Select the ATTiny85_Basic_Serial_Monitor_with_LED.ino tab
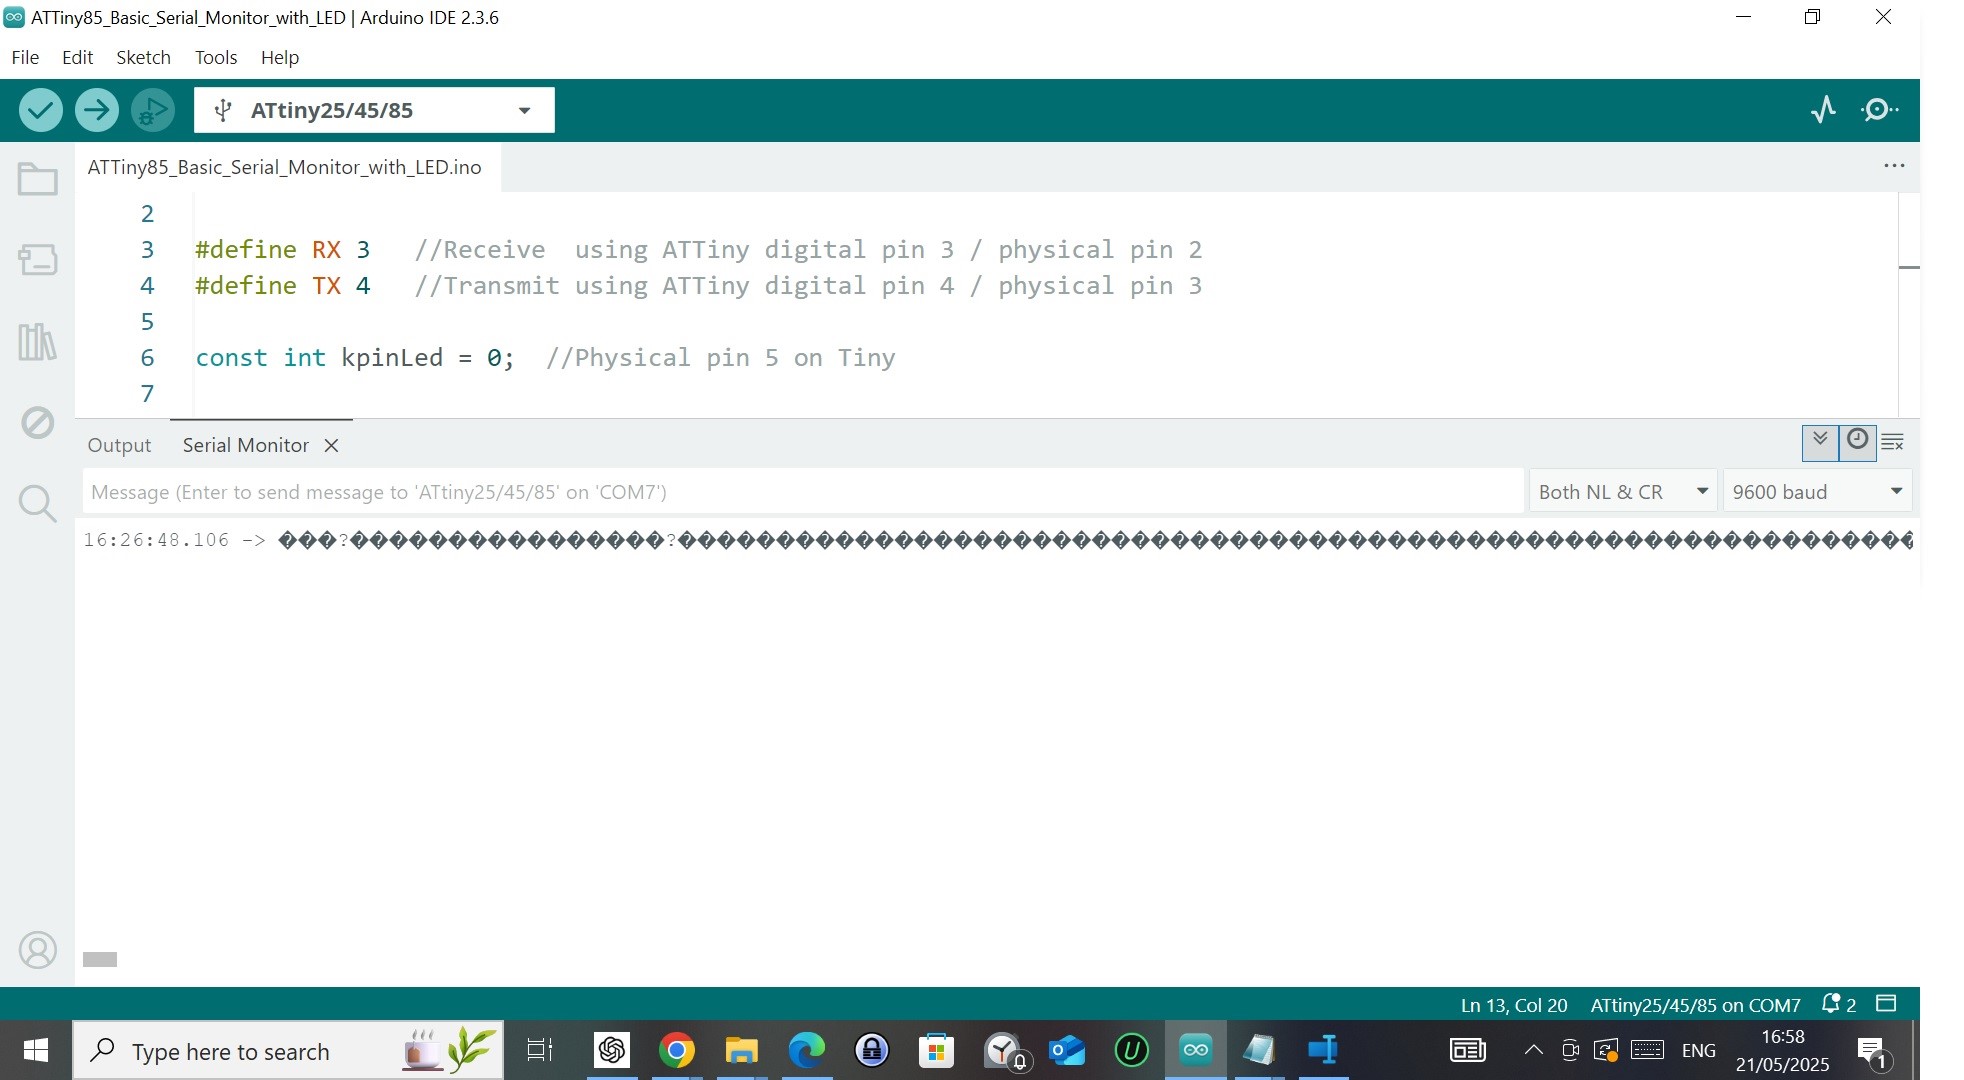 pos(285,167)
